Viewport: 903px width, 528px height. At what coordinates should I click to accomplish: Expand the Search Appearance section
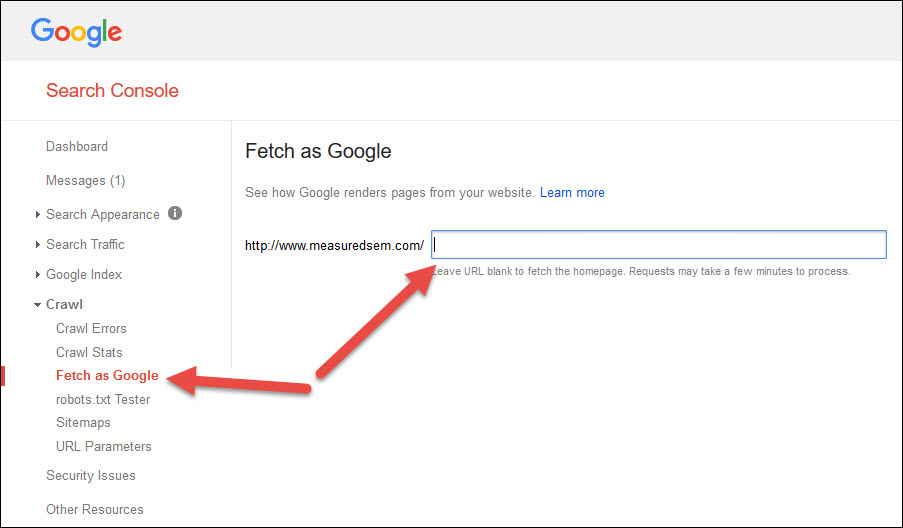[38, 215]
